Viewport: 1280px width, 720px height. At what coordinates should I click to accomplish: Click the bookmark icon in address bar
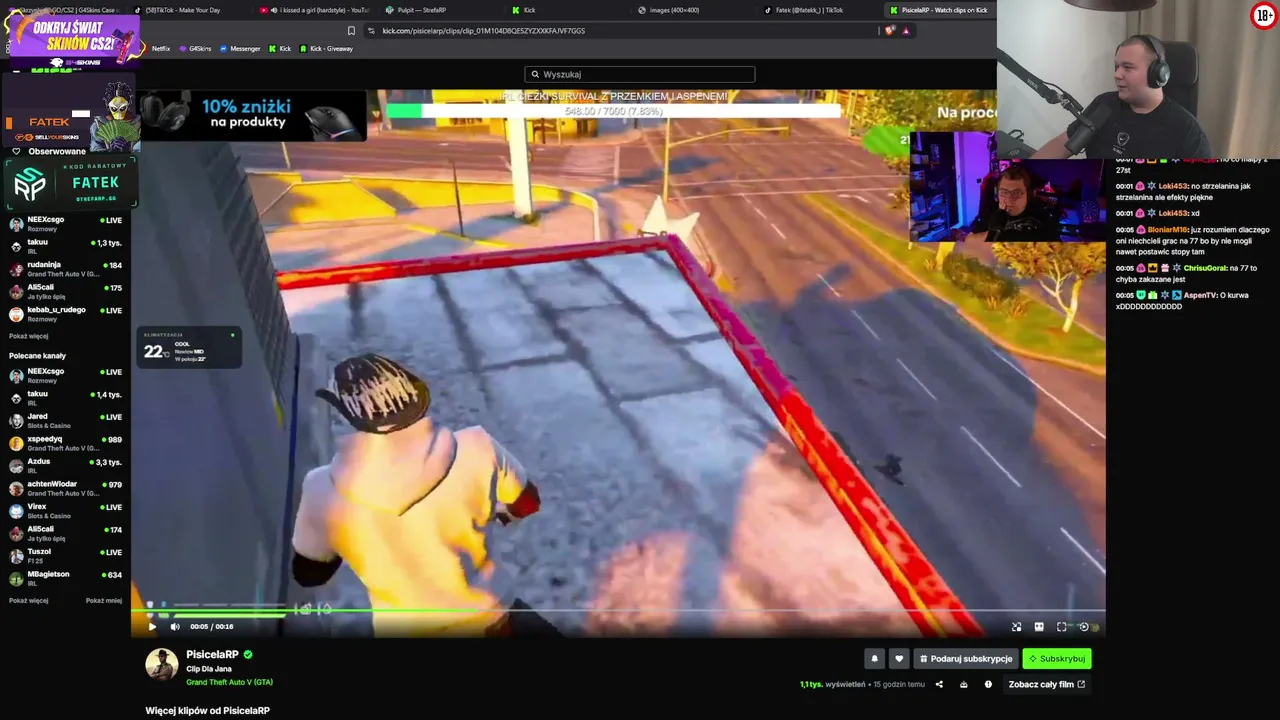(351, 31)
